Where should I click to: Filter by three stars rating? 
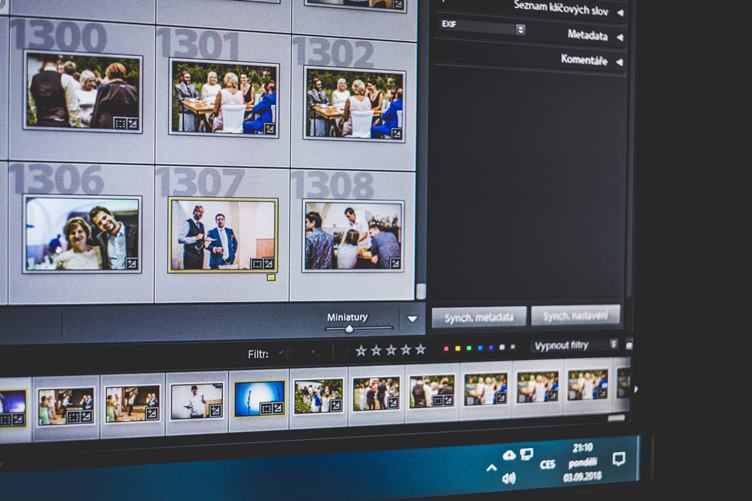[x=391, y=350]
